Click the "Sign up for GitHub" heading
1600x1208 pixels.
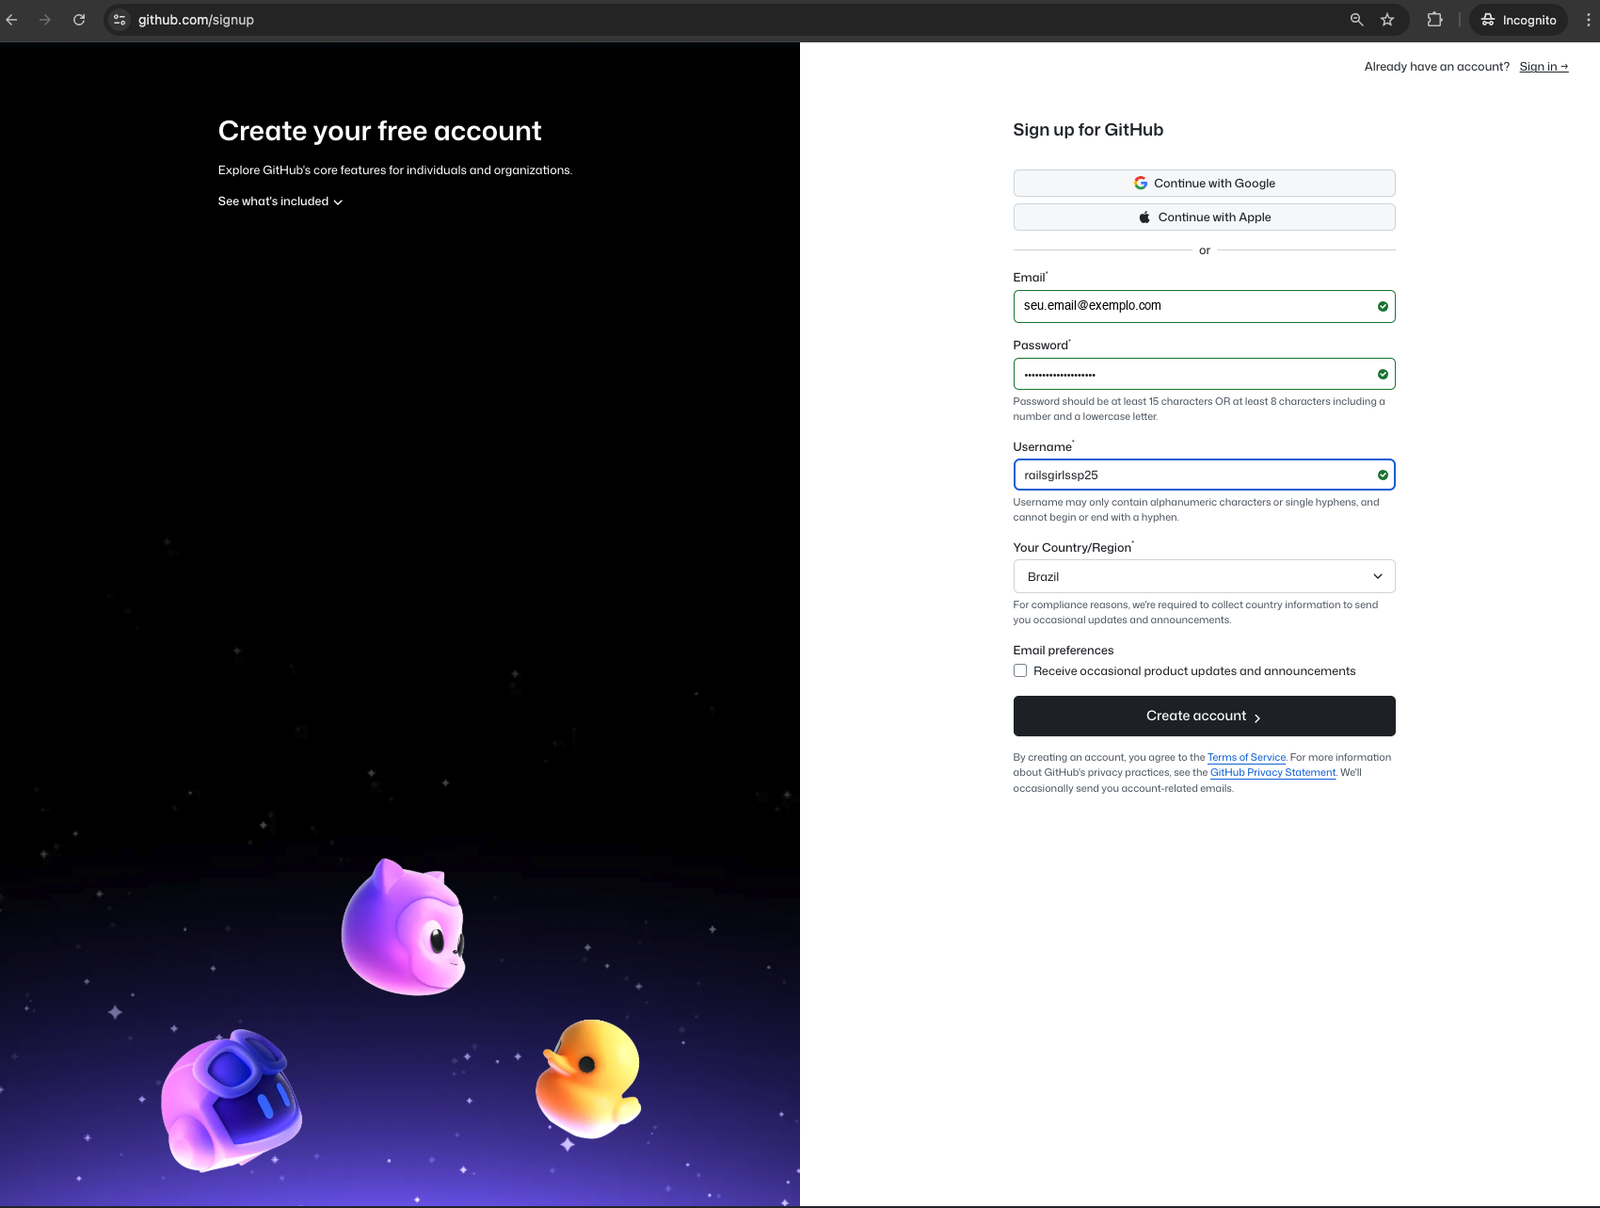coord(1088,130)
